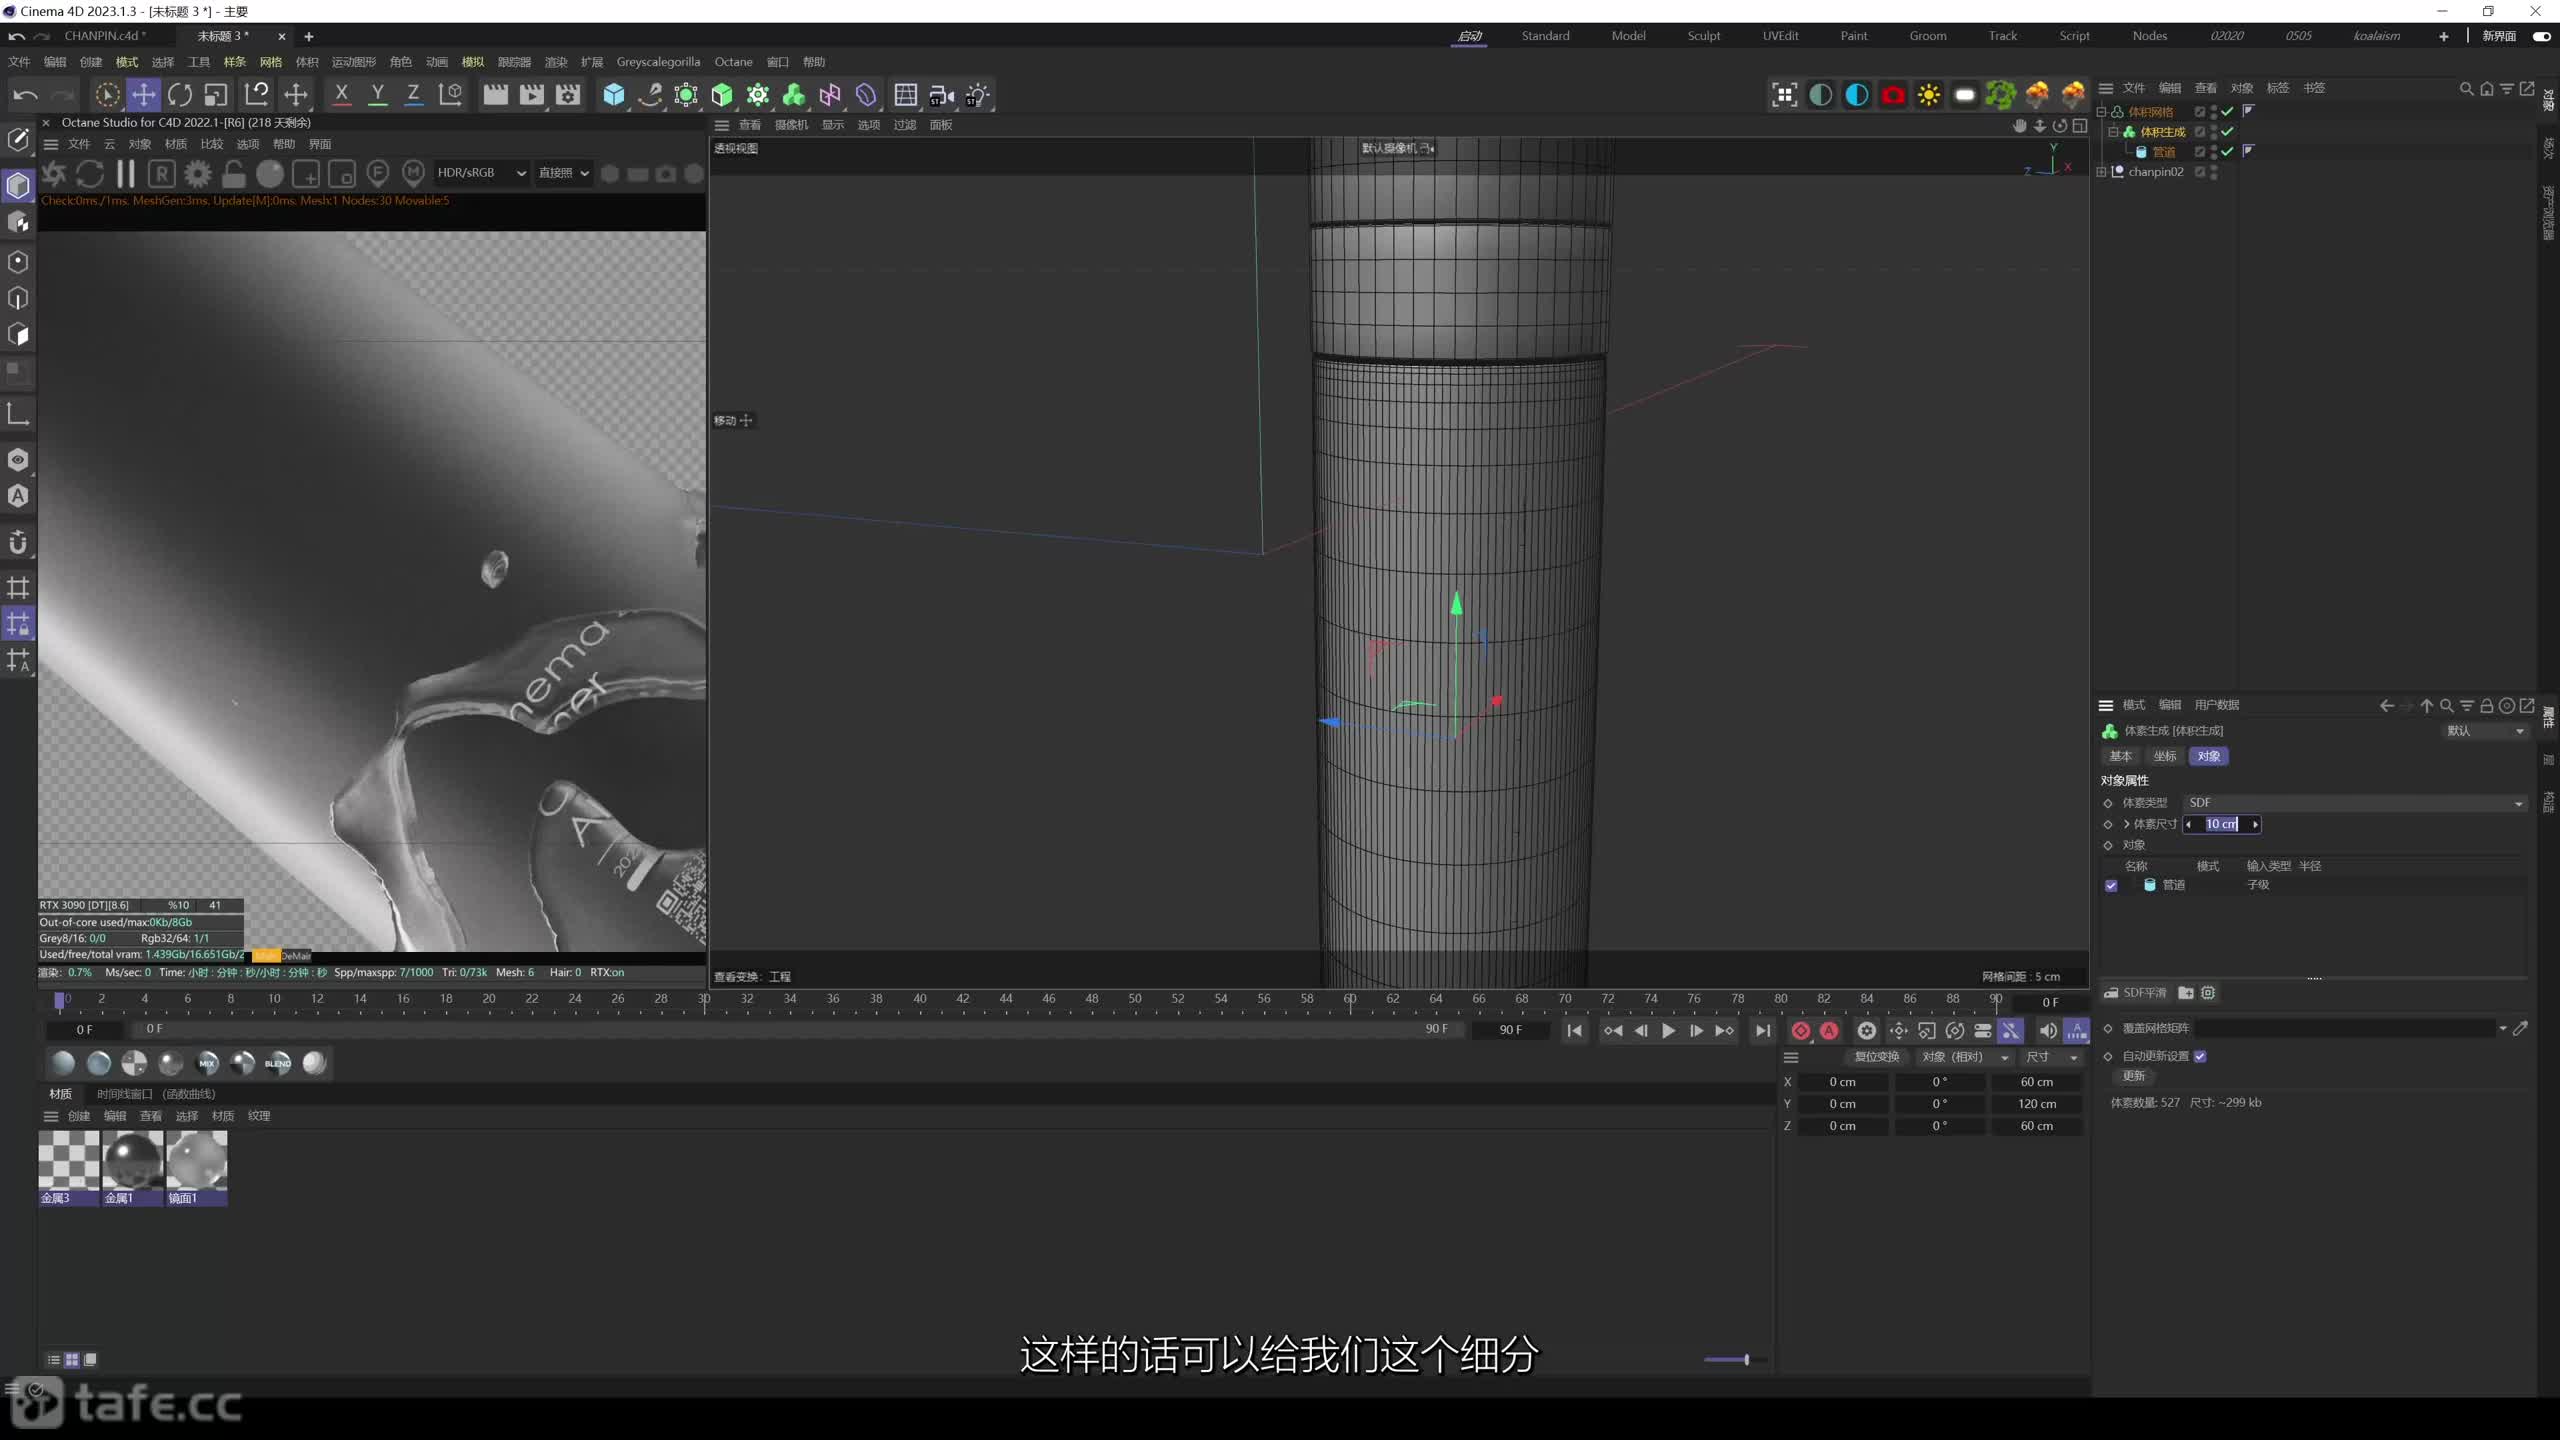
Task: Open the 体素类型 SDF dropdown
Action: click(x=2354, y=803)
